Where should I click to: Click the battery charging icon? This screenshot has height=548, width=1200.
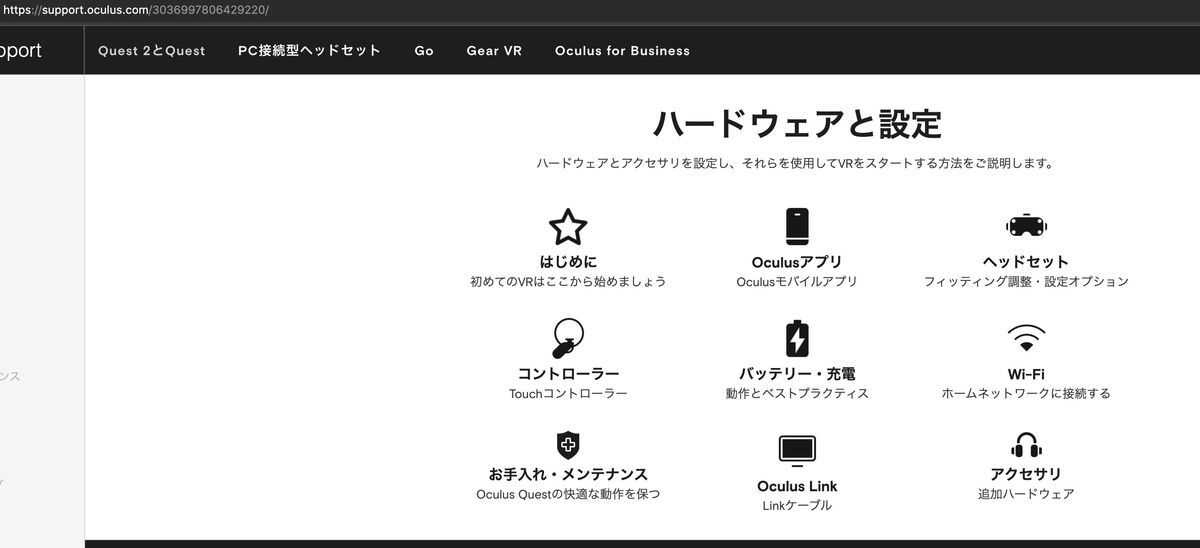click(x=796, y=338)
